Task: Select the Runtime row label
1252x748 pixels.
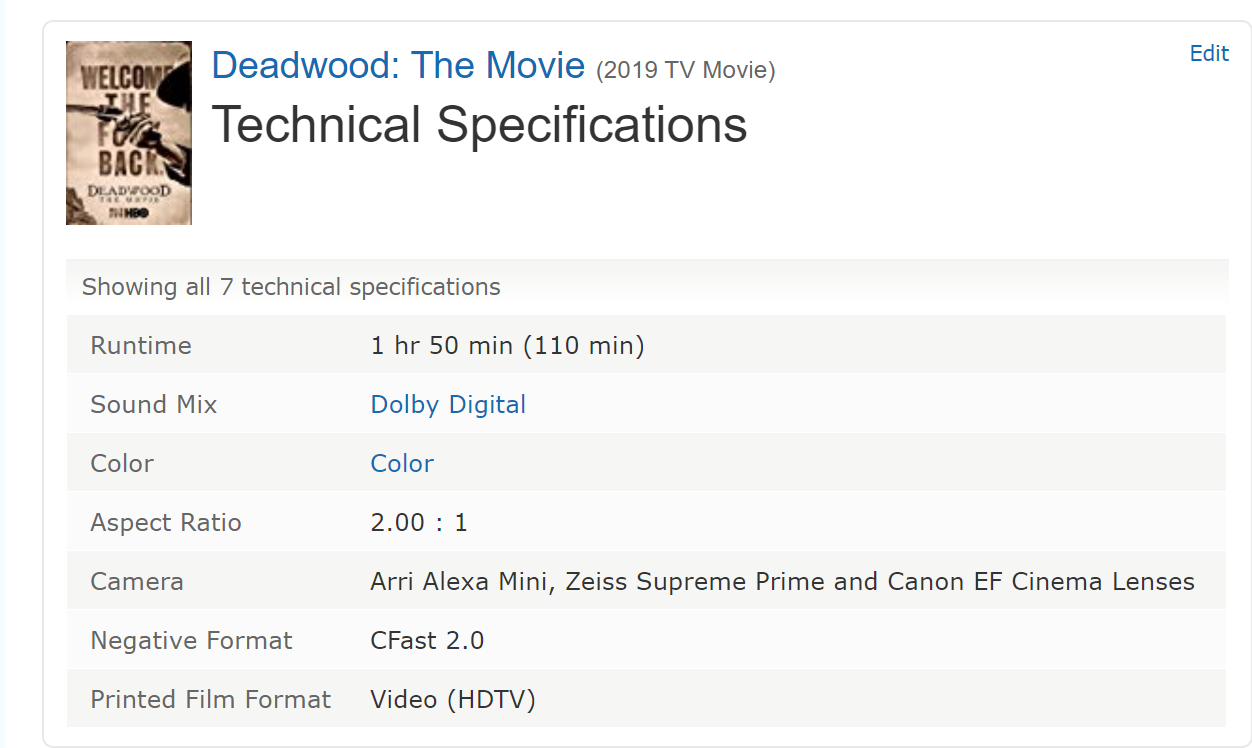Action: click(x=141, y=346)
